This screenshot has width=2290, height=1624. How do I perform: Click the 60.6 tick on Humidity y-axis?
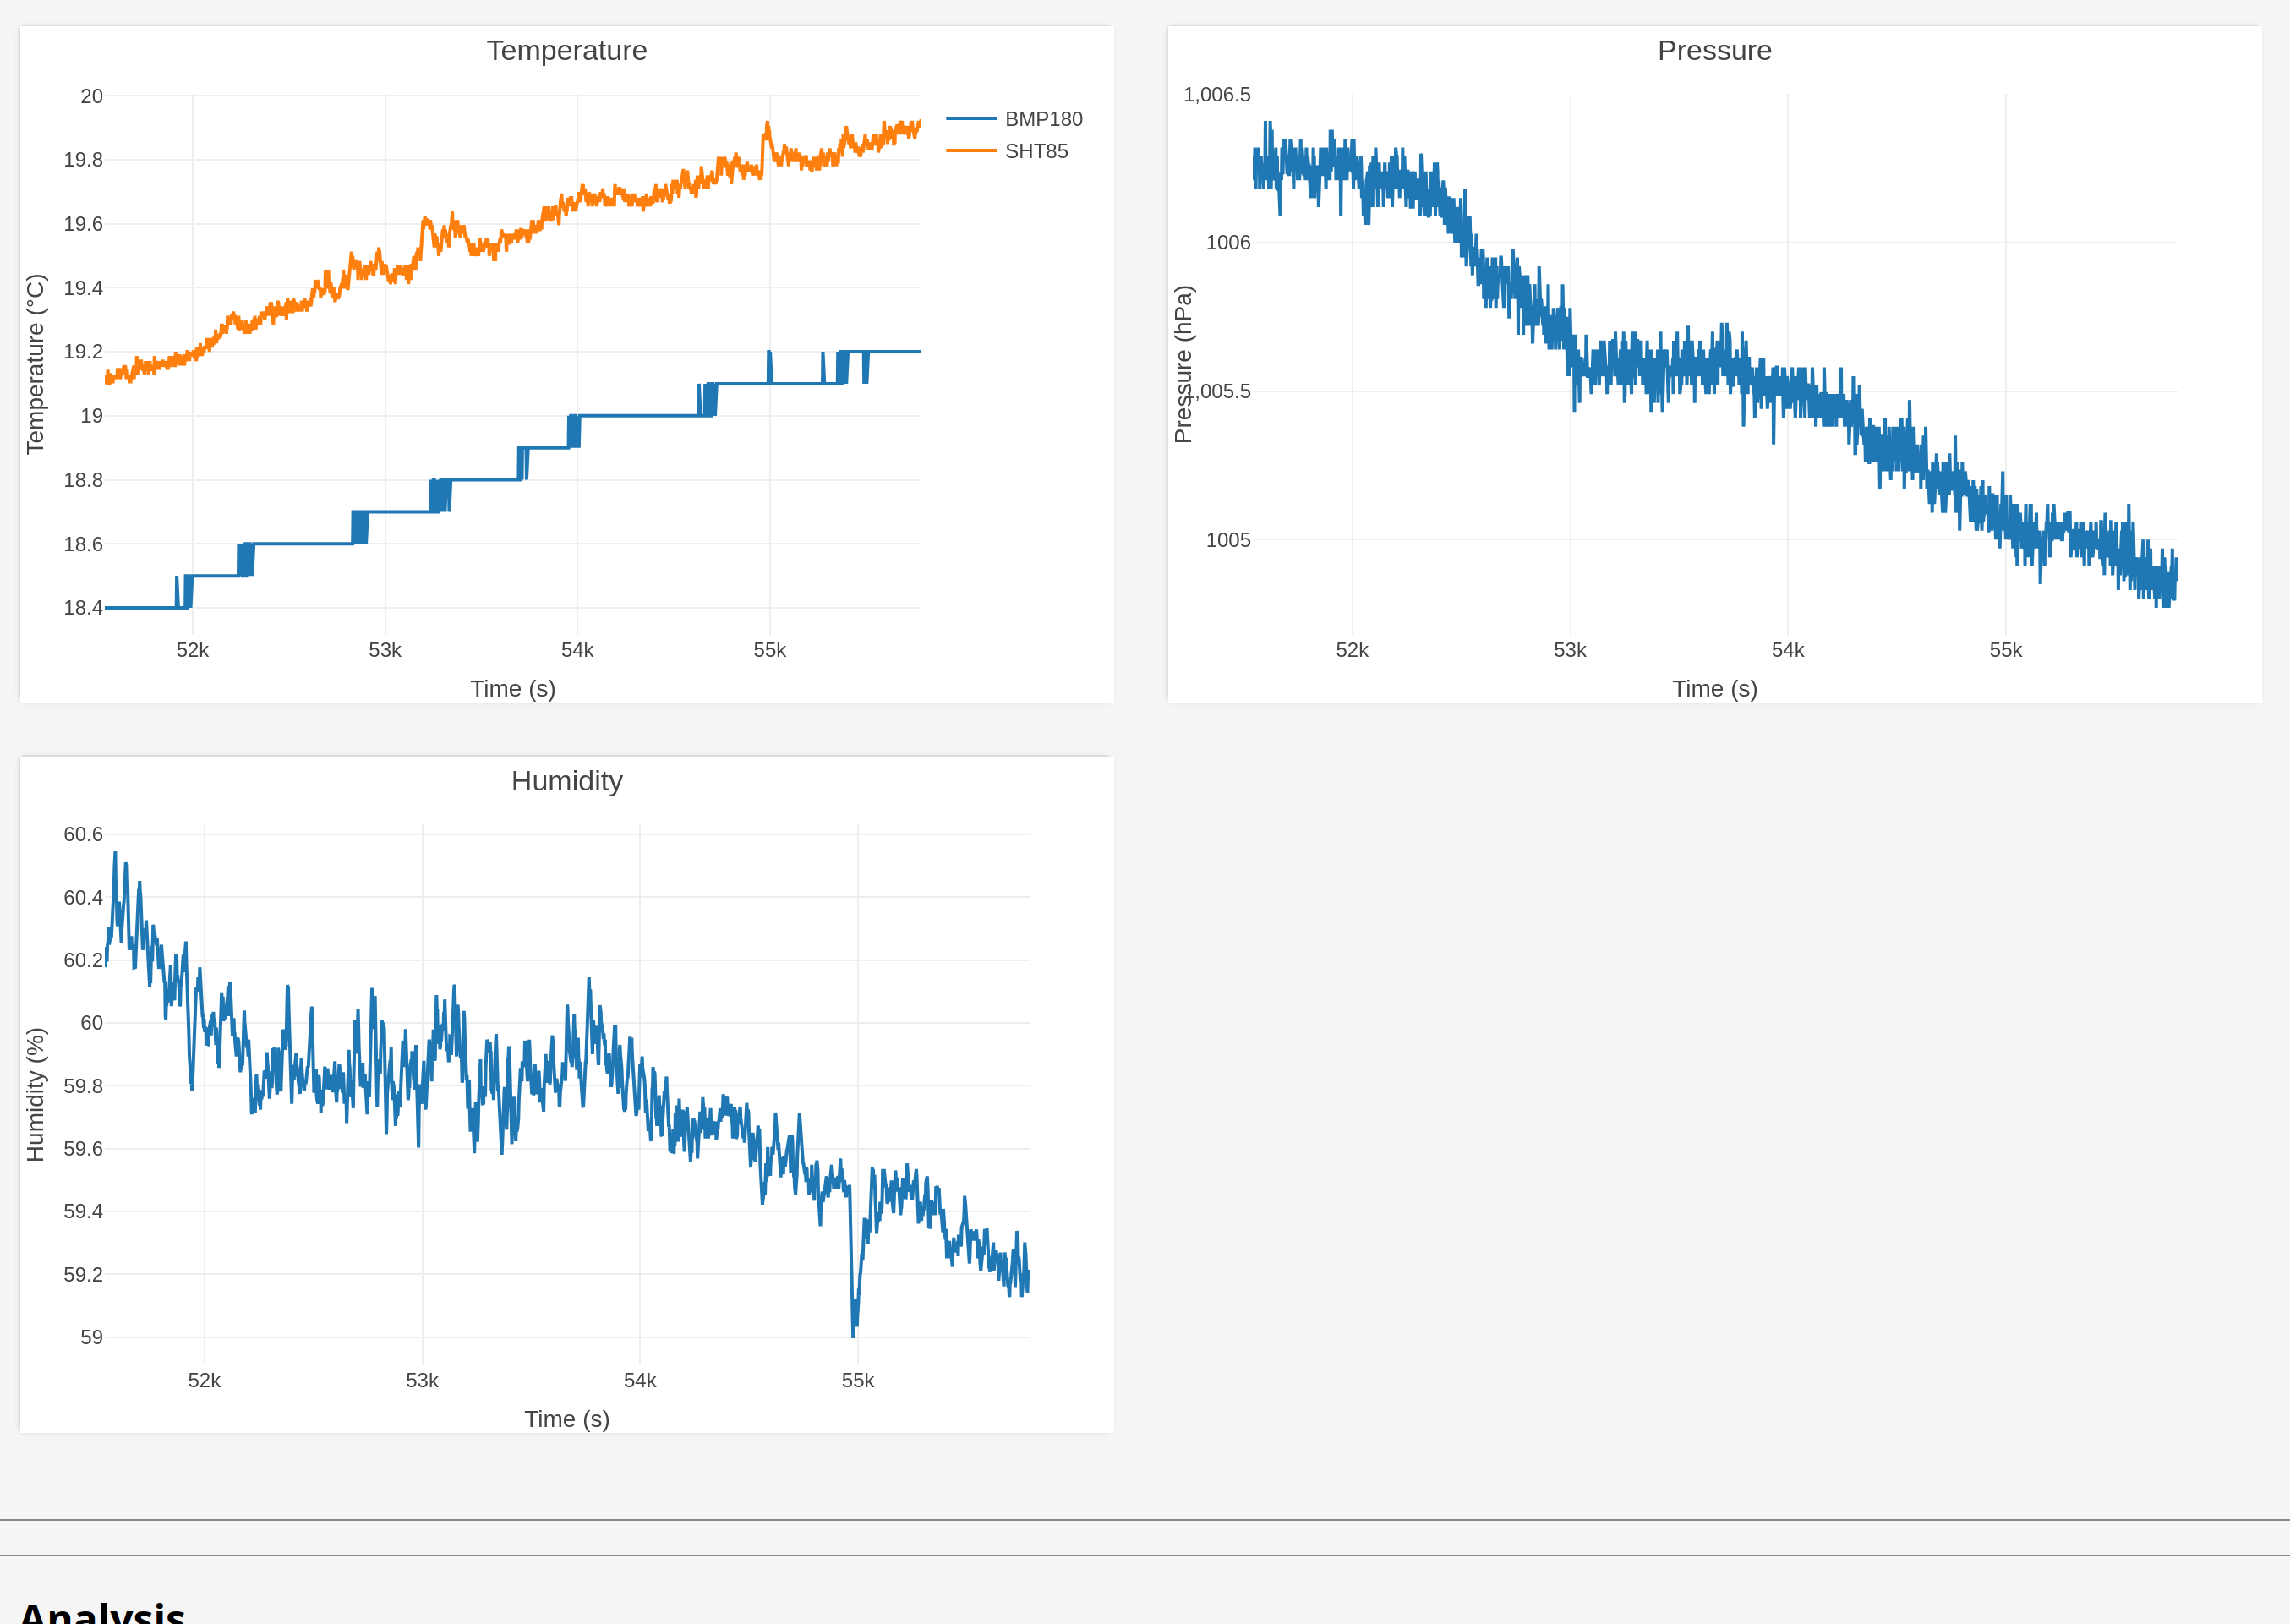pyautogui.click(x=83, y=834)
